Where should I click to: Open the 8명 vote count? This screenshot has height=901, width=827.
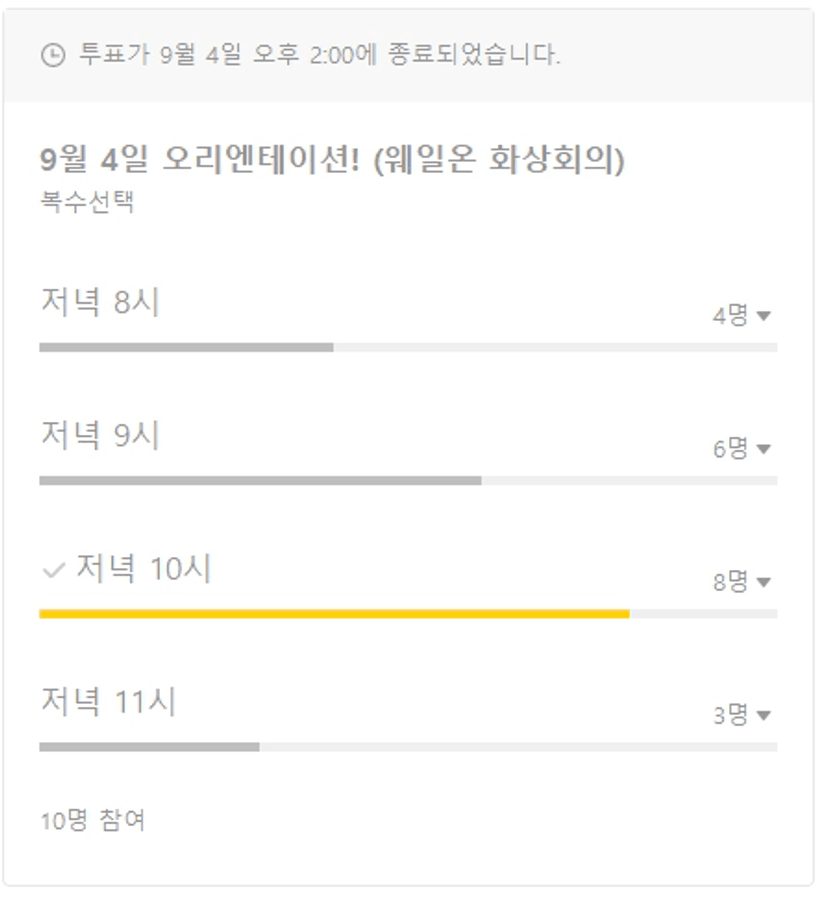click(730, 582)
